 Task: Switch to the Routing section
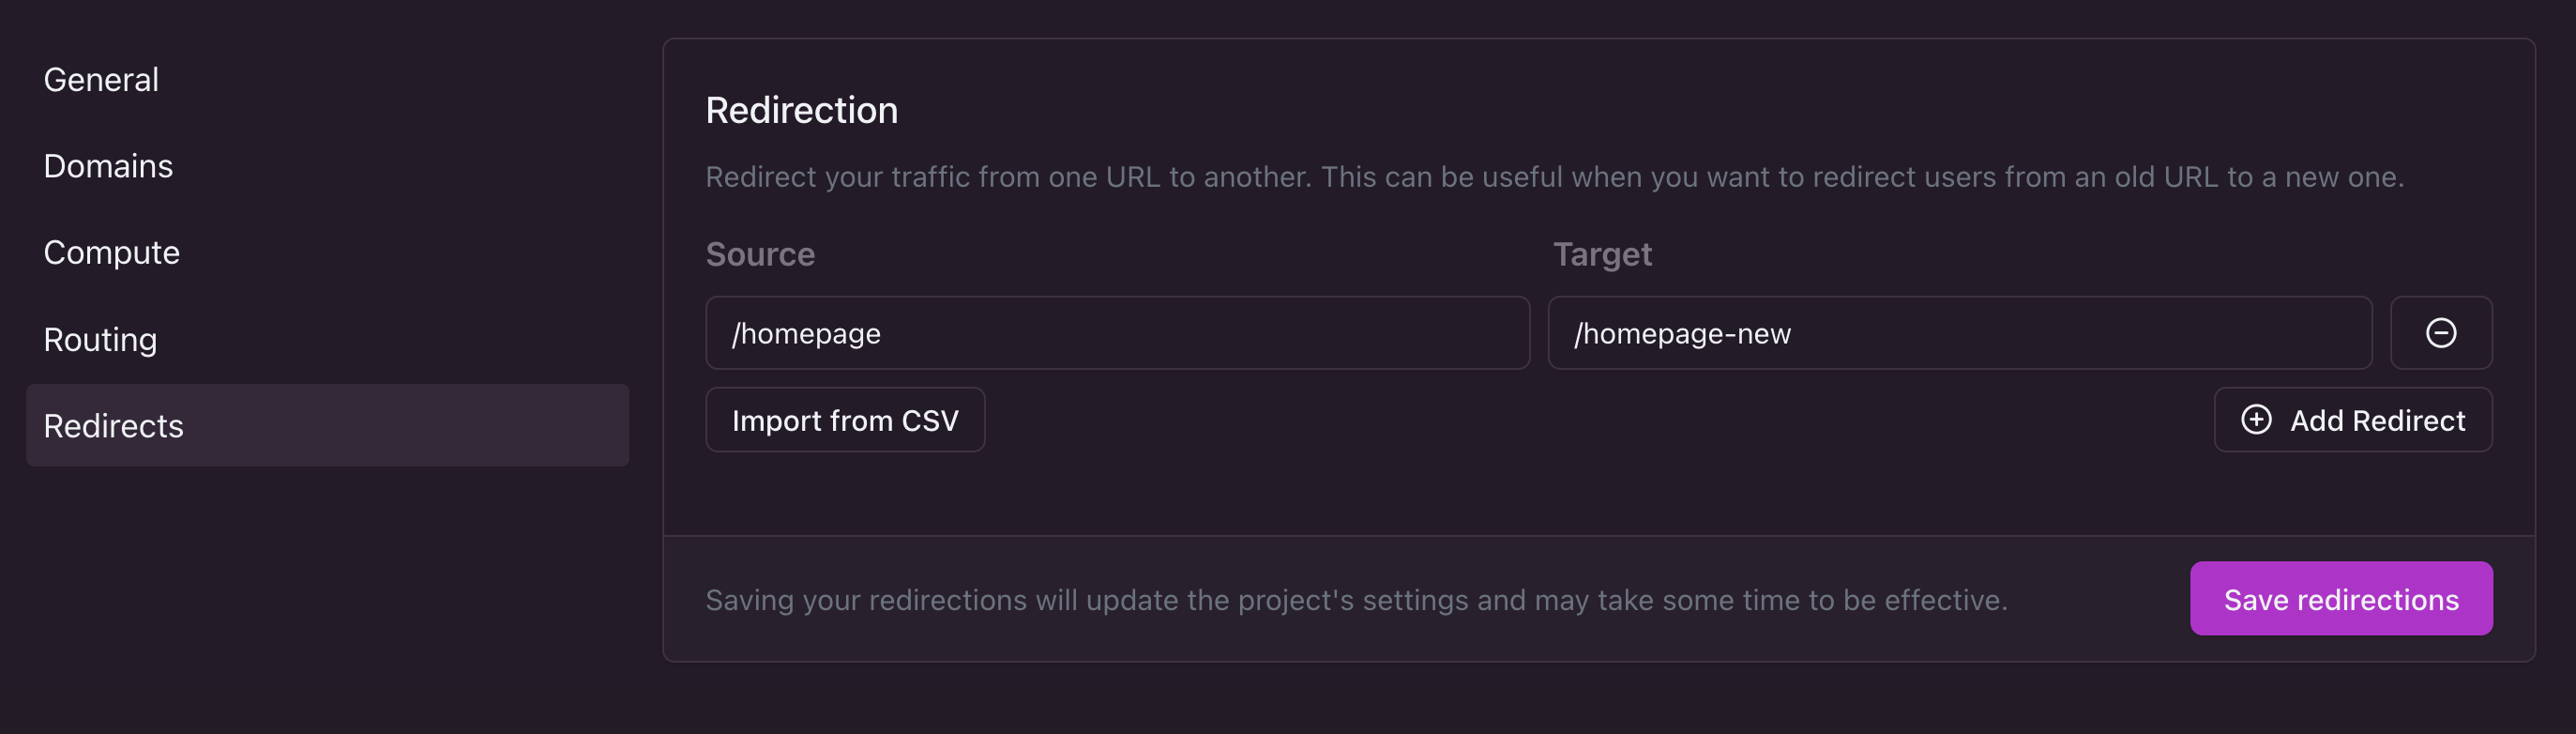pyautogui.click(x=100, y=339)
